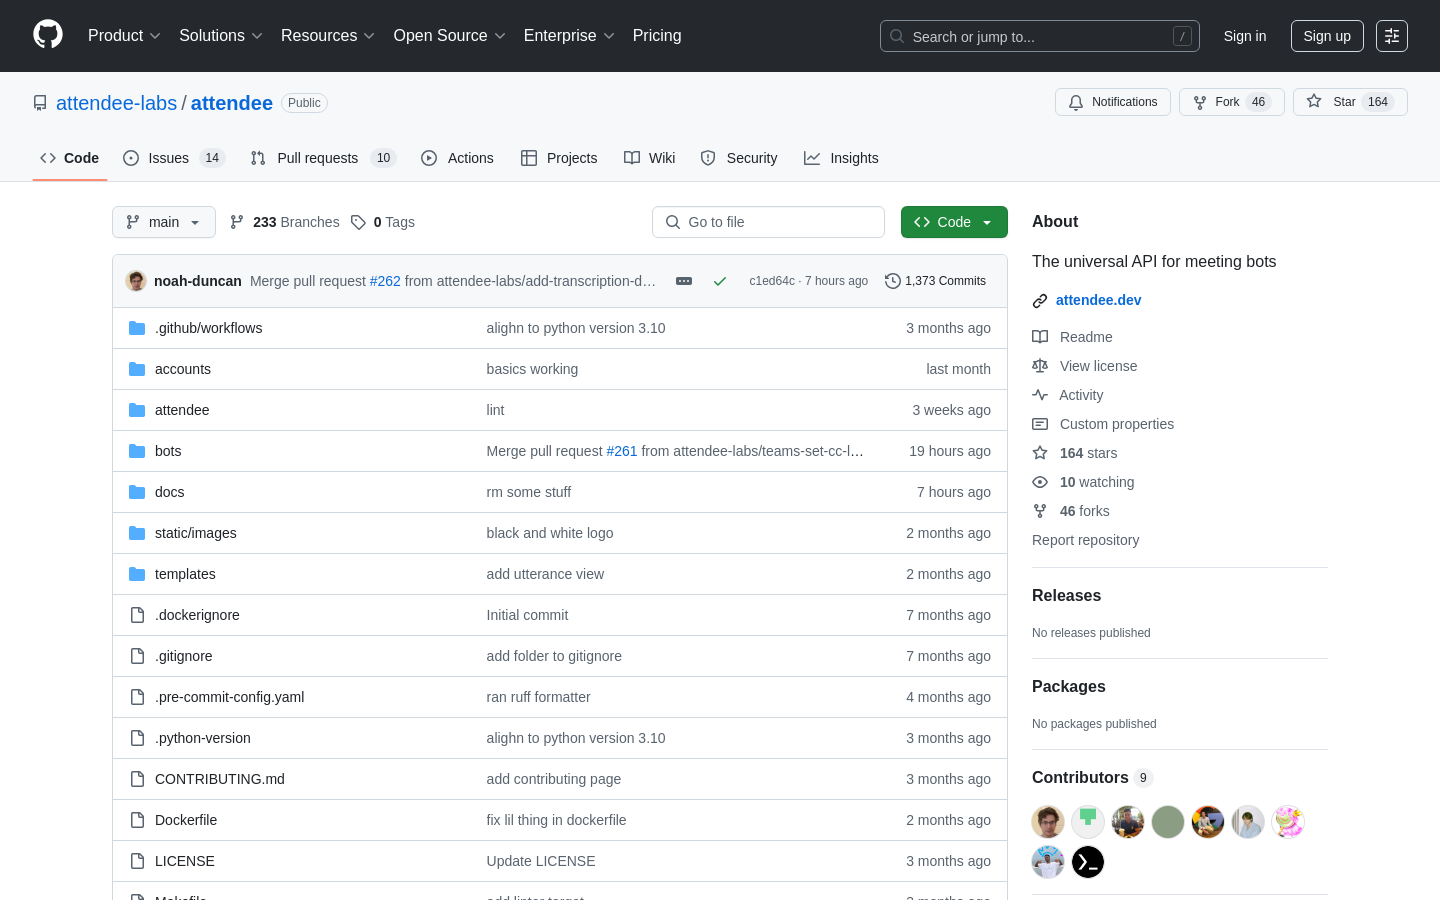Open the LICENSE file
Image resolution: width=1440 pixels, height=900 pixels.
click(185, 861)
